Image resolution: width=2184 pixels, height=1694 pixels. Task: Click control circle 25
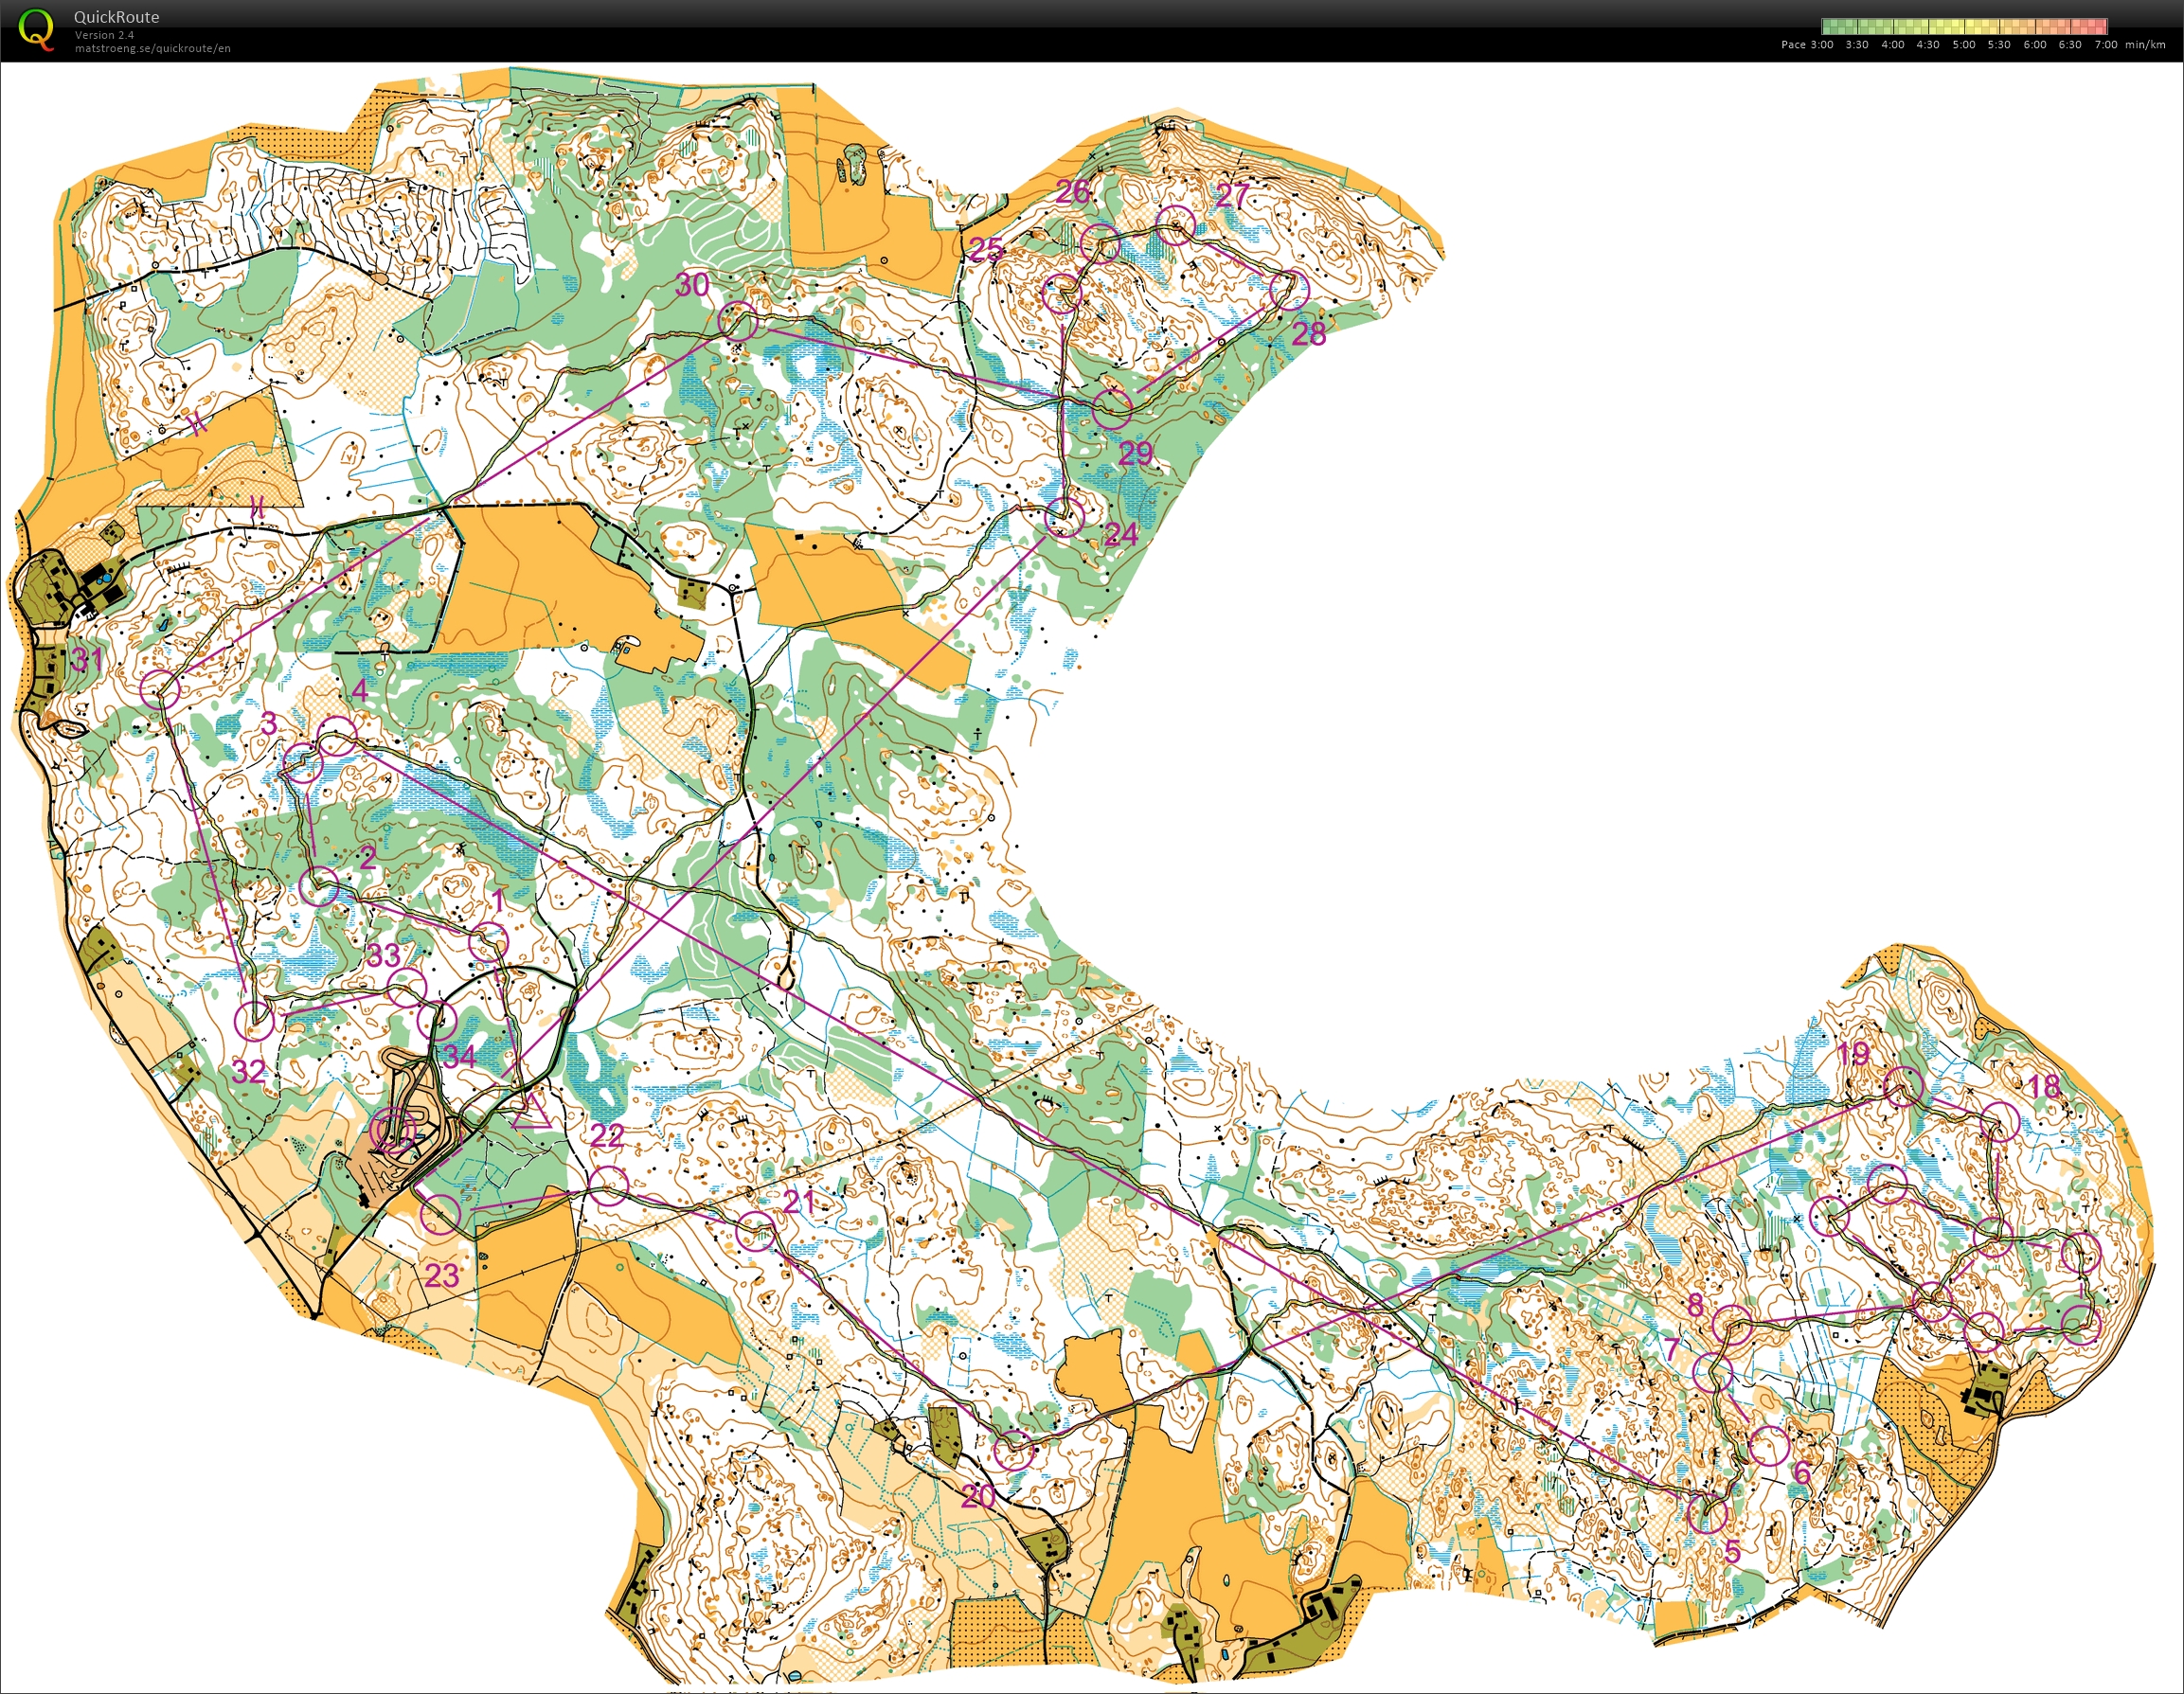[x=1062, y=294]
